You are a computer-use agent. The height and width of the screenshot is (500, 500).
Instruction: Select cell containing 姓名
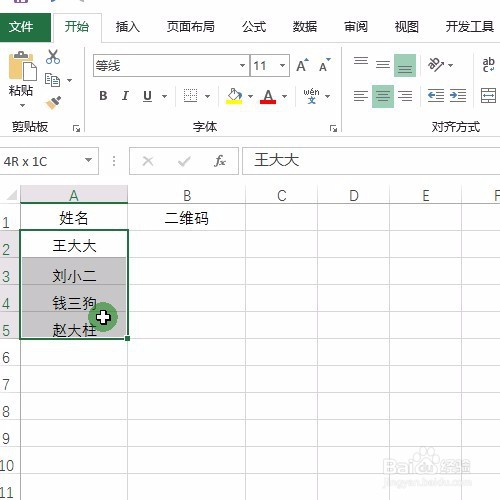click(x=74, y=217)
